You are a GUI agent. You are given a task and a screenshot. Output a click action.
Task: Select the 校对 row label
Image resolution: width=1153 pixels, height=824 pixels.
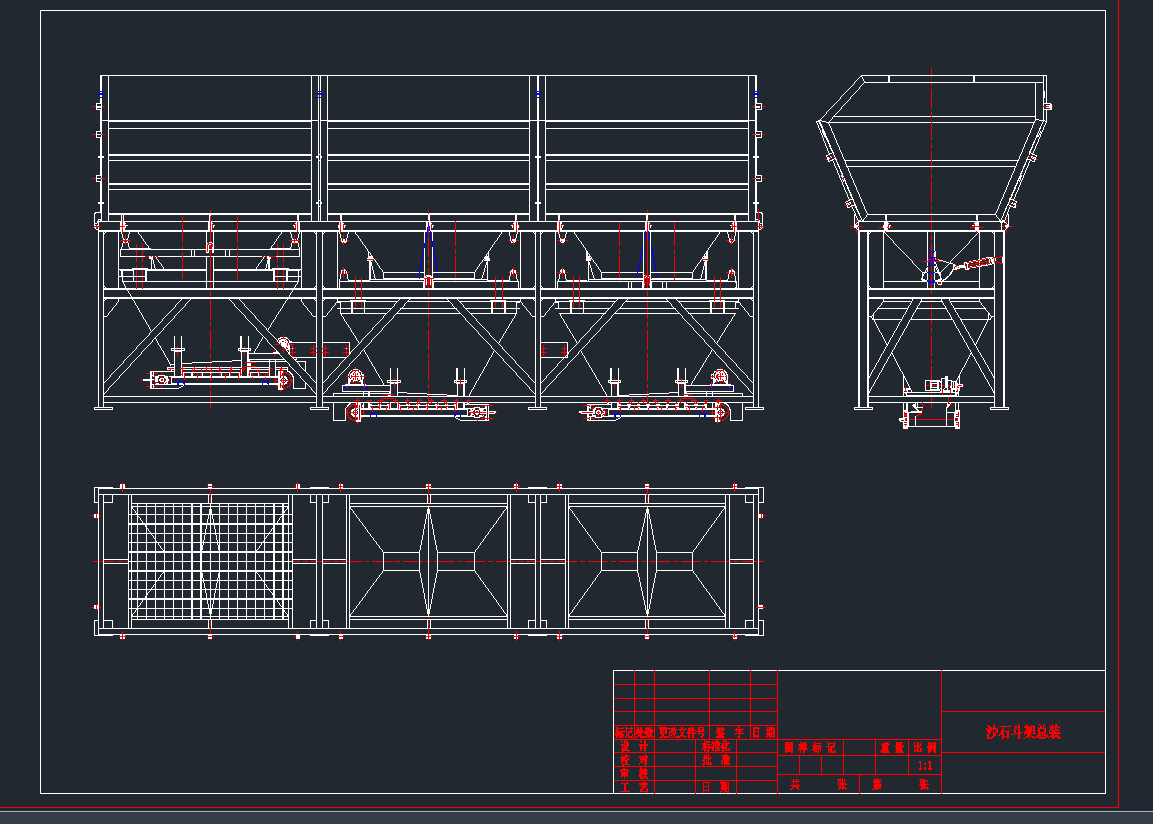tap(634, 760)
